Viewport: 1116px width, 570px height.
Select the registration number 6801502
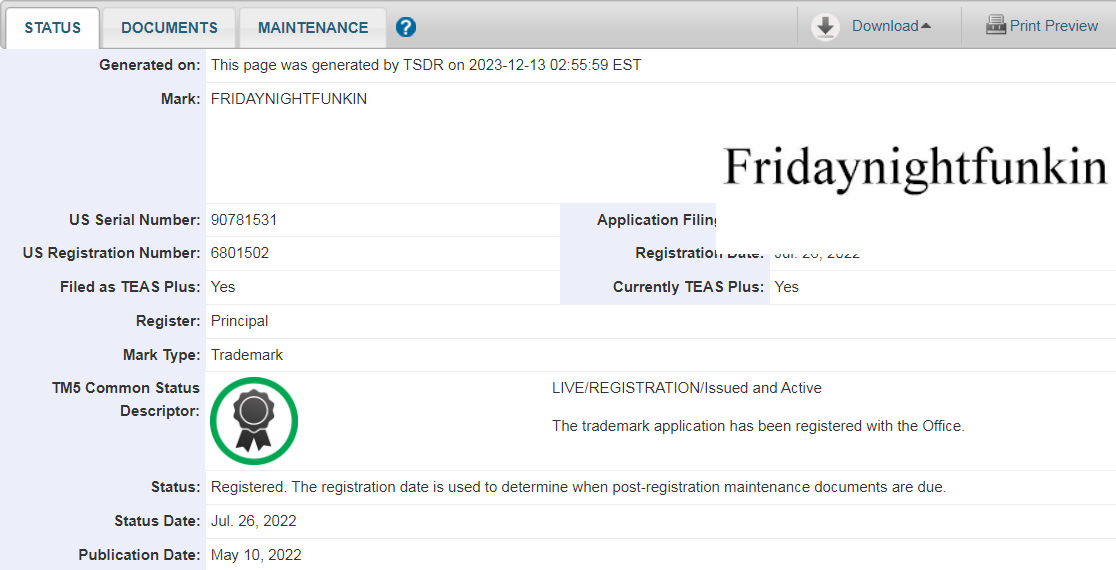point(240,253)
